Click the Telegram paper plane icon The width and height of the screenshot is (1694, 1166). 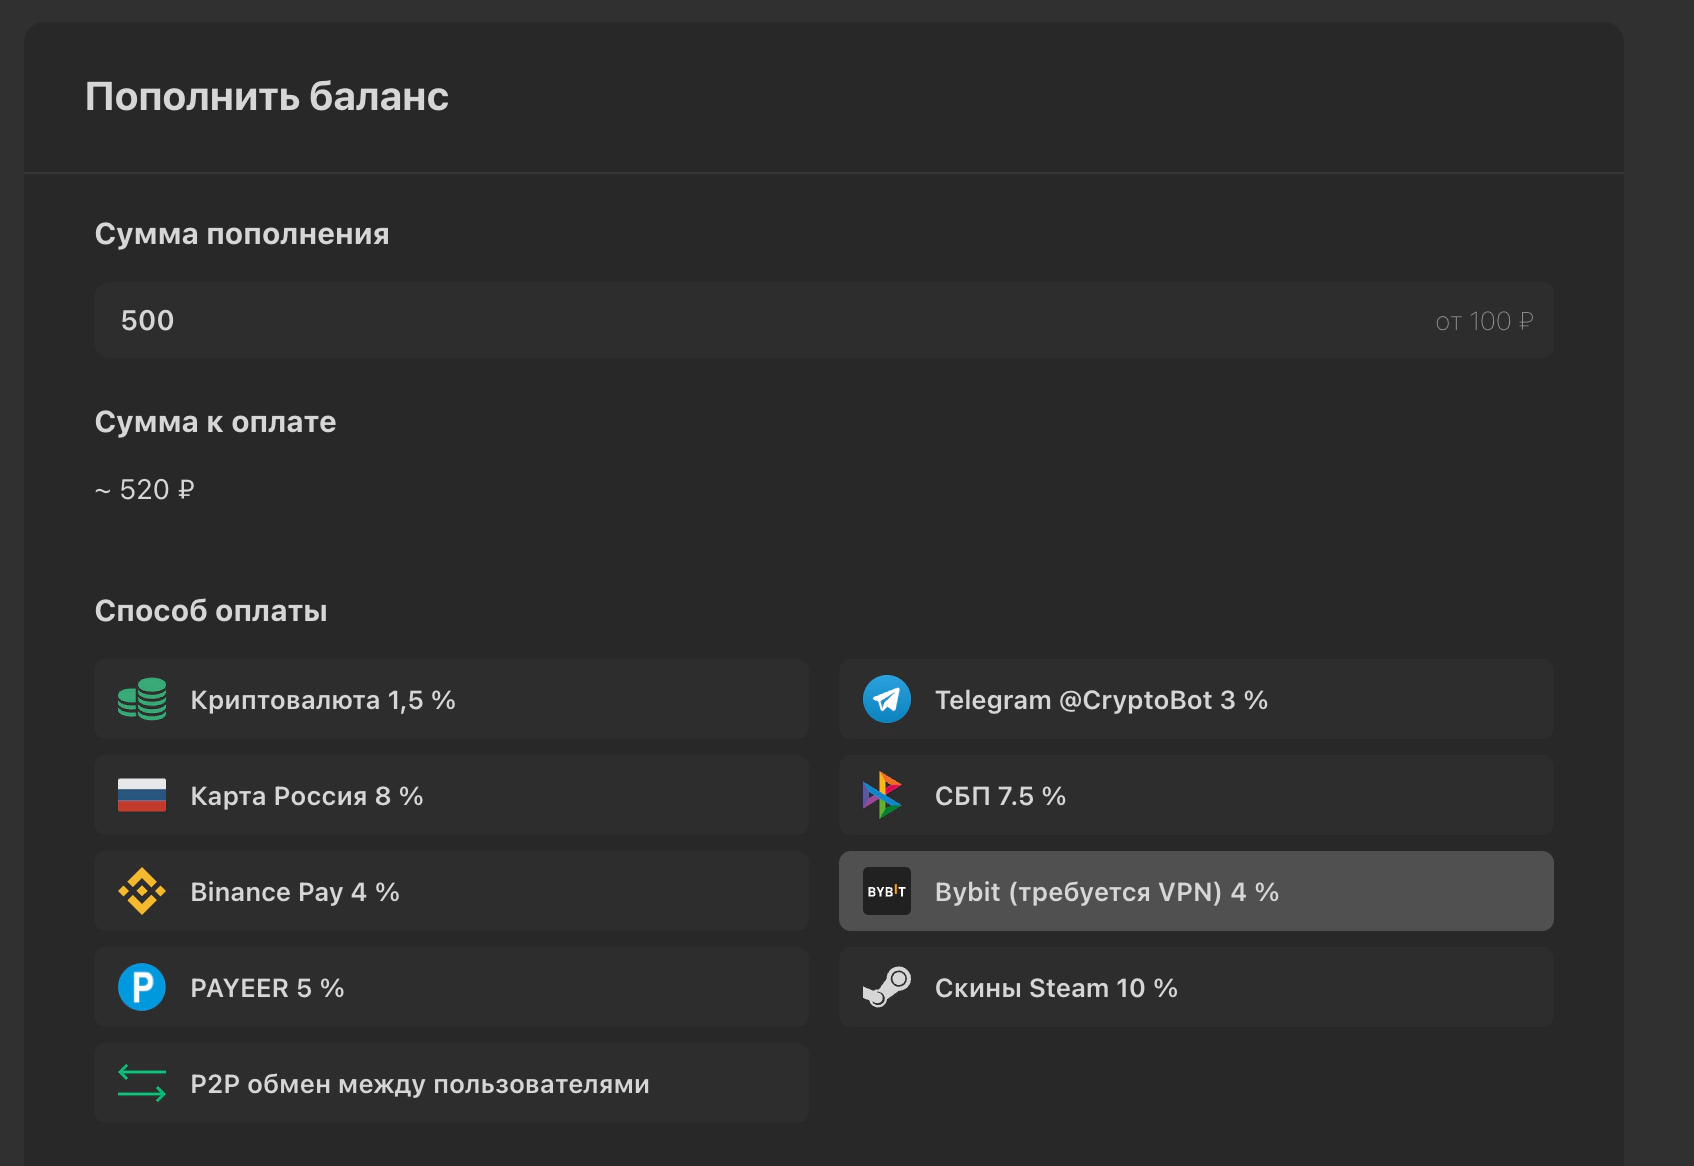pyautogui.click(x=886, y=699)
